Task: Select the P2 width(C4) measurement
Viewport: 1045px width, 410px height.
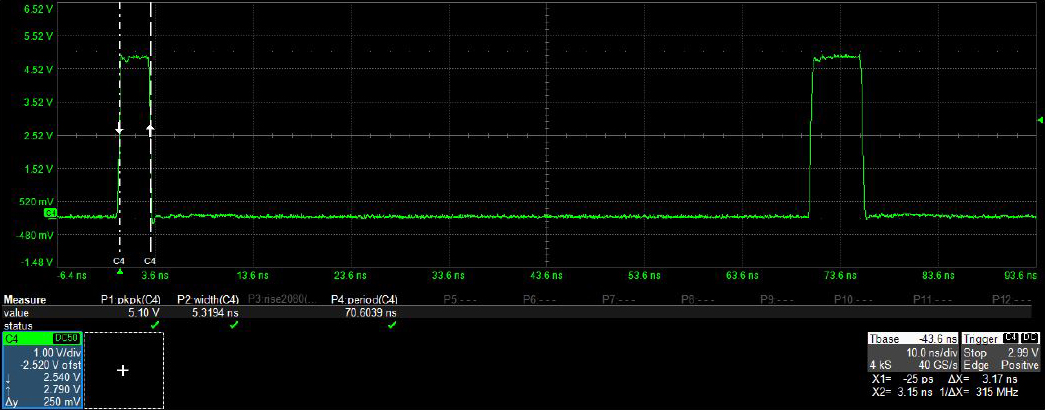Action: coord(208,299)
